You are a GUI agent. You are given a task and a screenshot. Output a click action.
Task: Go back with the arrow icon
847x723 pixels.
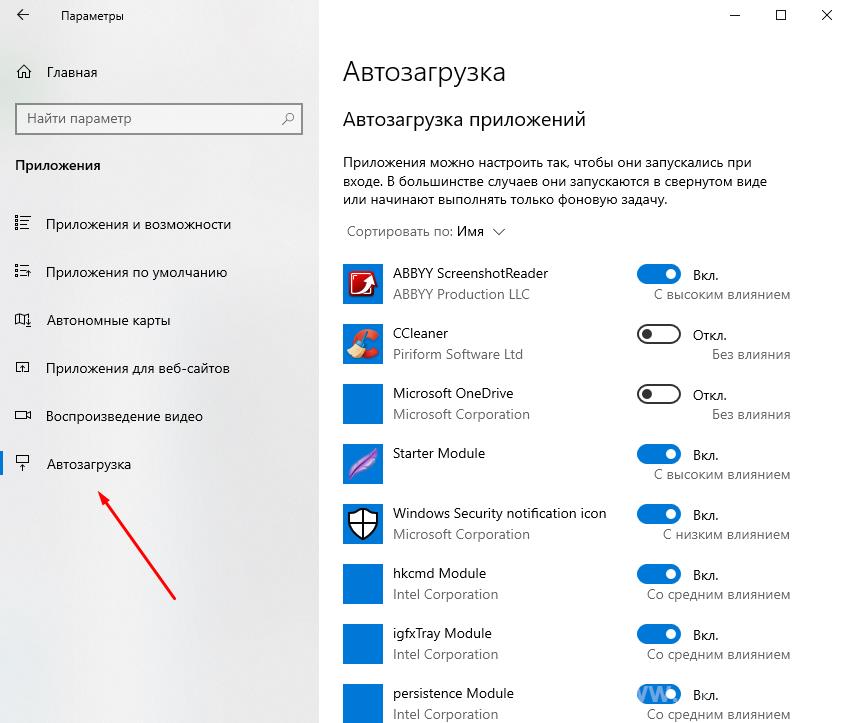[23, 15]
